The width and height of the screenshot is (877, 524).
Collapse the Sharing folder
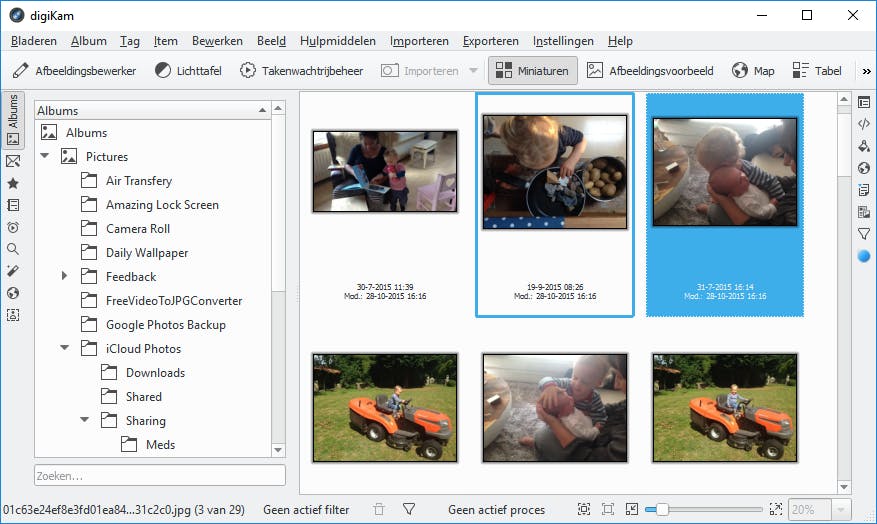84,419
